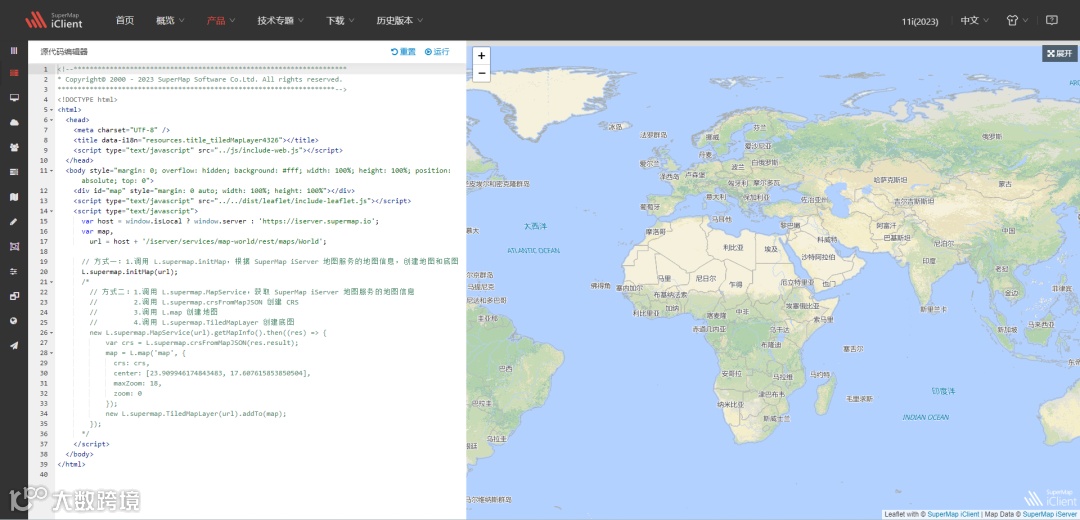Open the 中文 language dropdown
The height and width of the screenshot is (520, 1080).
pos(975,21)
